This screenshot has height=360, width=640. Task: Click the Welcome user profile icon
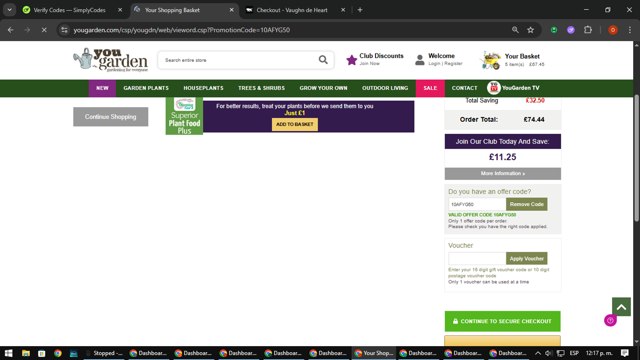420,60
